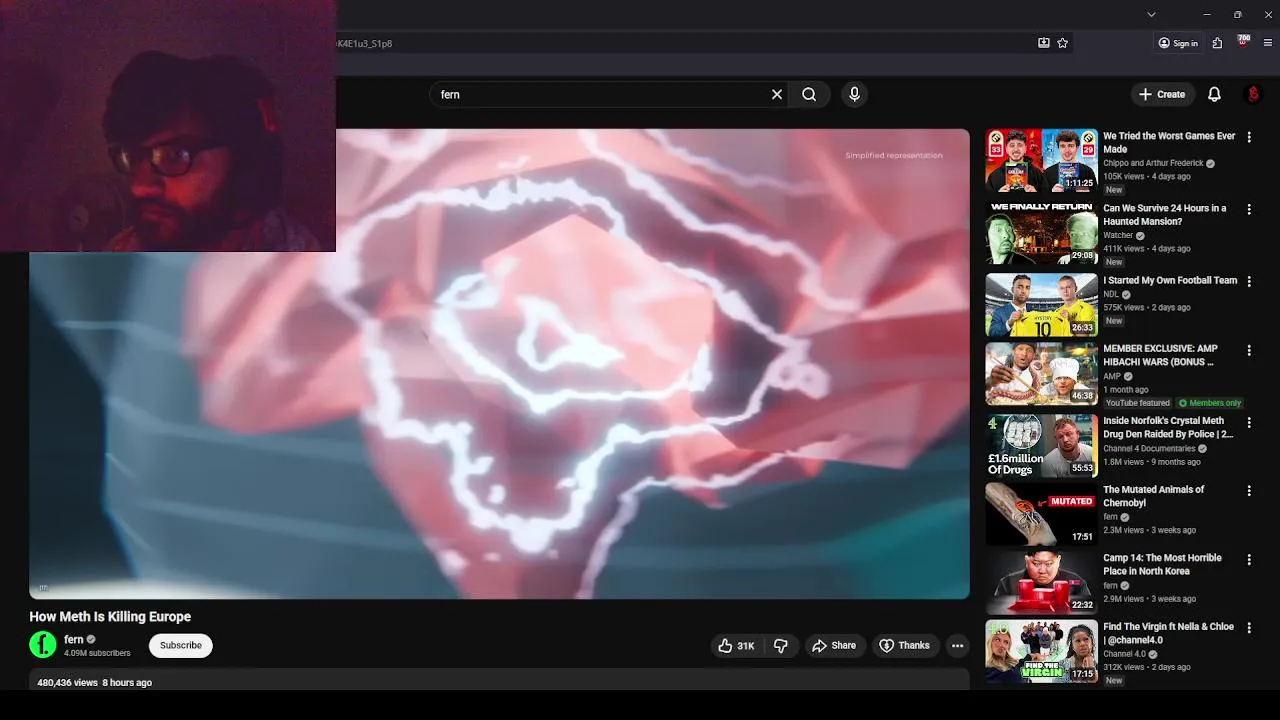
Task: Start voice search with the microphone icon
Action: pyautogui.click(x=854, y=94)
